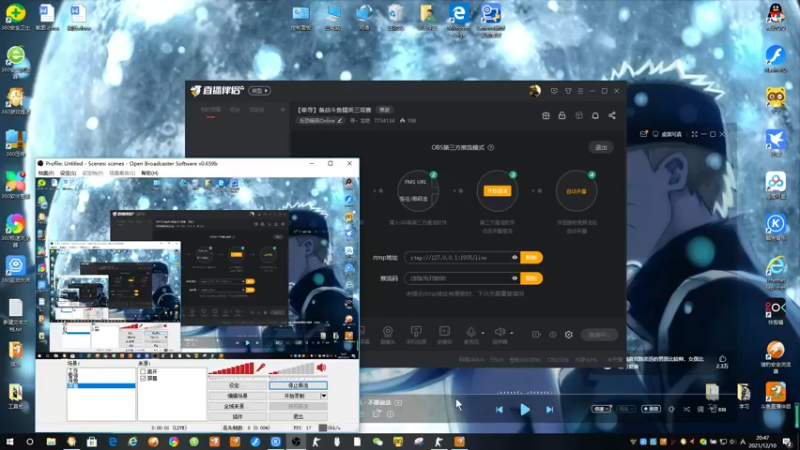Open QQ desktop icon at top right

pos(776,15)
